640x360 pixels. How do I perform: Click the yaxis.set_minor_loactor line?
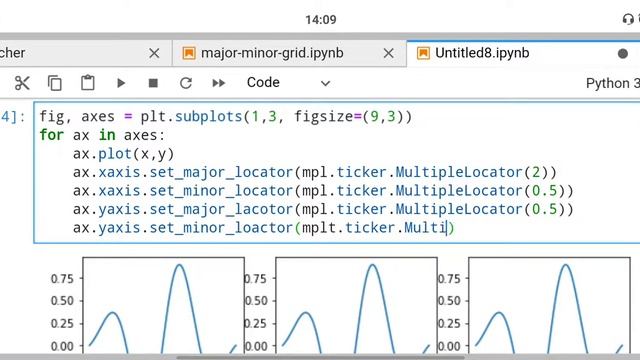click(263, 228)
